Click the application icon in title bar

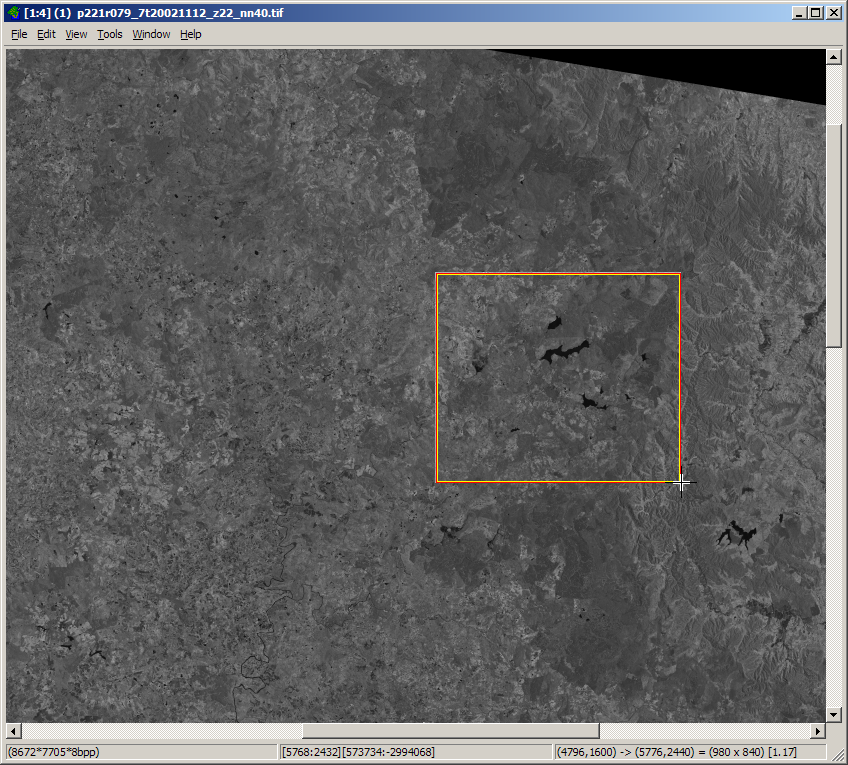click(13, 12)
